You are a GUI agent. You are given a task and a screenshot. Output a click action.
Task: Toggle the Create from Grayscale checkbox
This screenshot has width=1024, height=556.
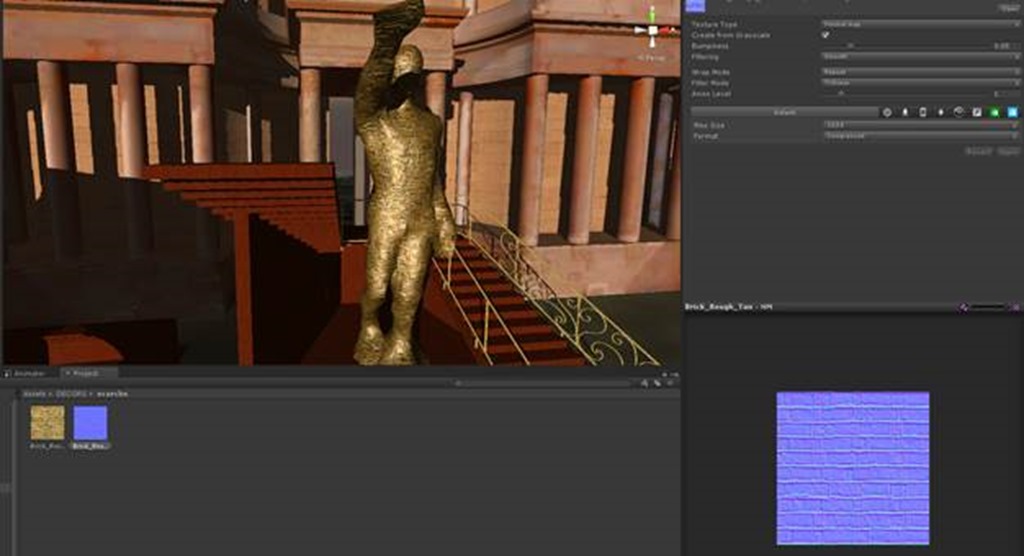[x=825, y=35]
